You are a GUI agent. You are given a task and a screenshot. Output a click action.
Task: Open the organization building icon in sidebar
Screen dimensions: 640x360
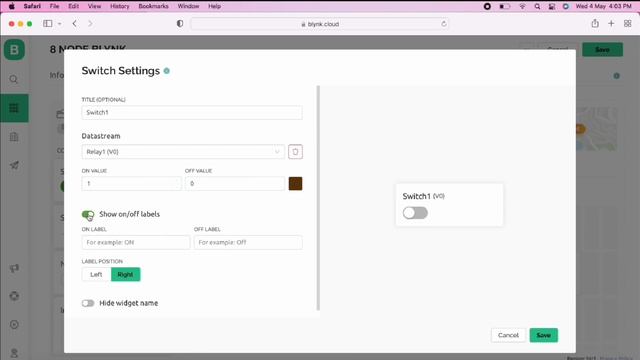(x=14, y=137)
